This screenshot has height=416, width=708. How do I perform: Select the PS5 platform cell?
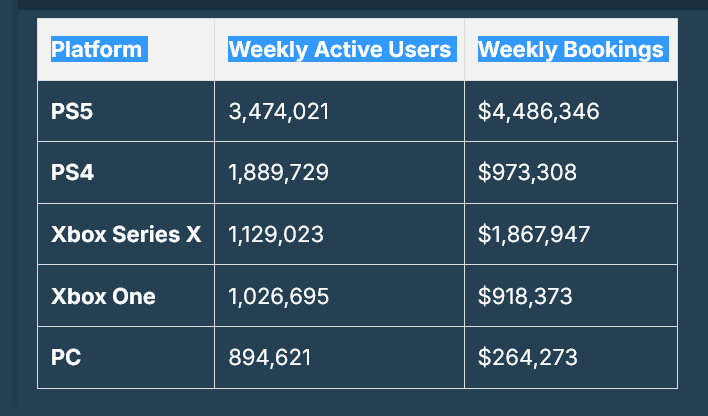click(x=72, y=111)
